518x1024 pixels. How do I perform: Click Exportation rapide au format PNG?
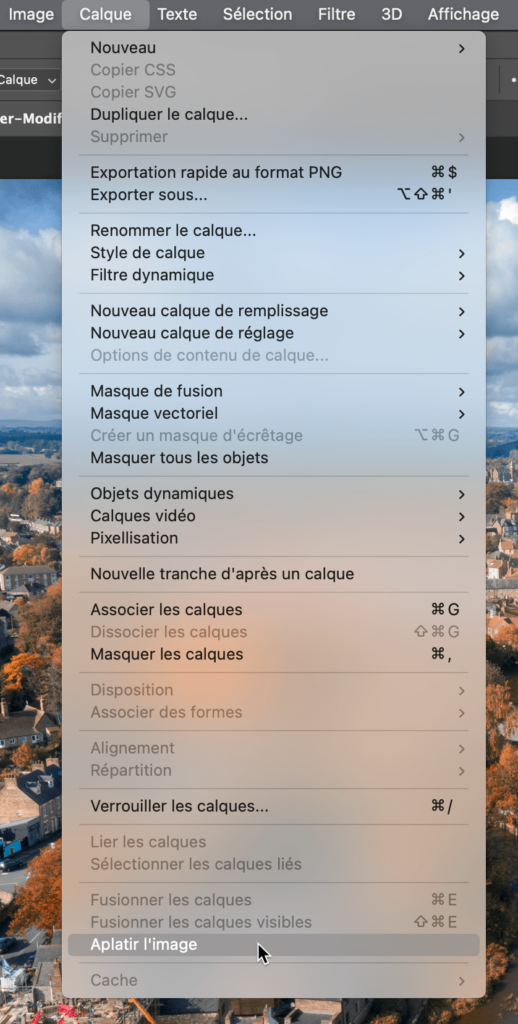coord(274,172)
